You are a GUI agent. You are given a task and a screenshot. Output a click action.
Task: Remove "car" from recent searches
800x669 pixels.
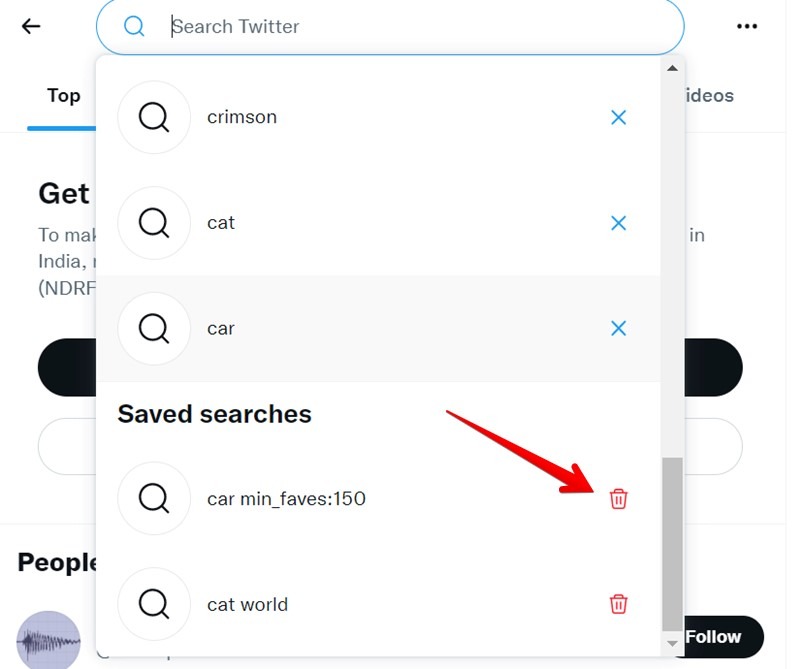(618, 328)
